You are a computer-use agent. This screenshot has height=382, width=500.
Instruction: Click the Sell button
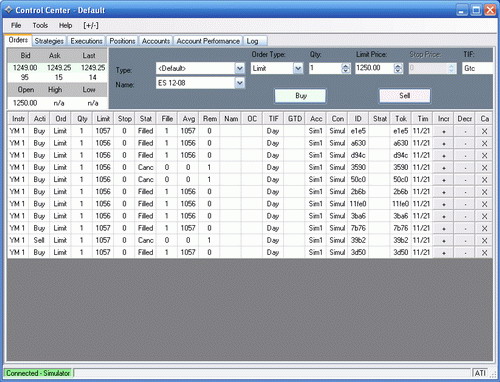coord(405,96)
